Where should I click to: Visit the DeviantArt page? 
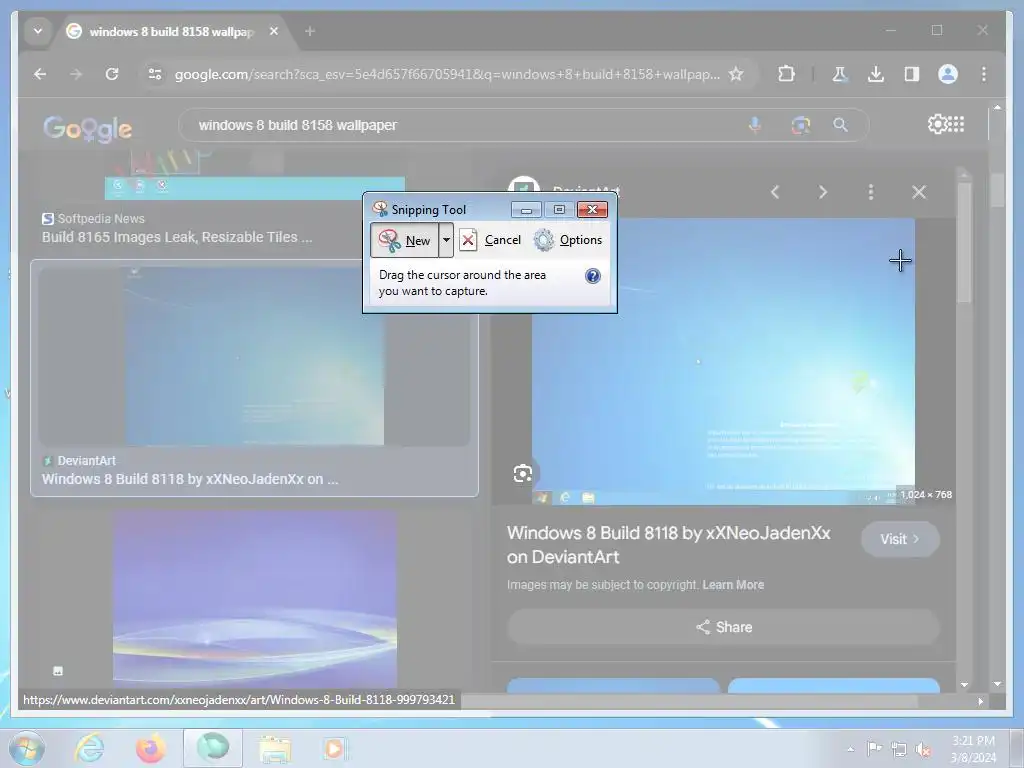click(x=900, y=539)
